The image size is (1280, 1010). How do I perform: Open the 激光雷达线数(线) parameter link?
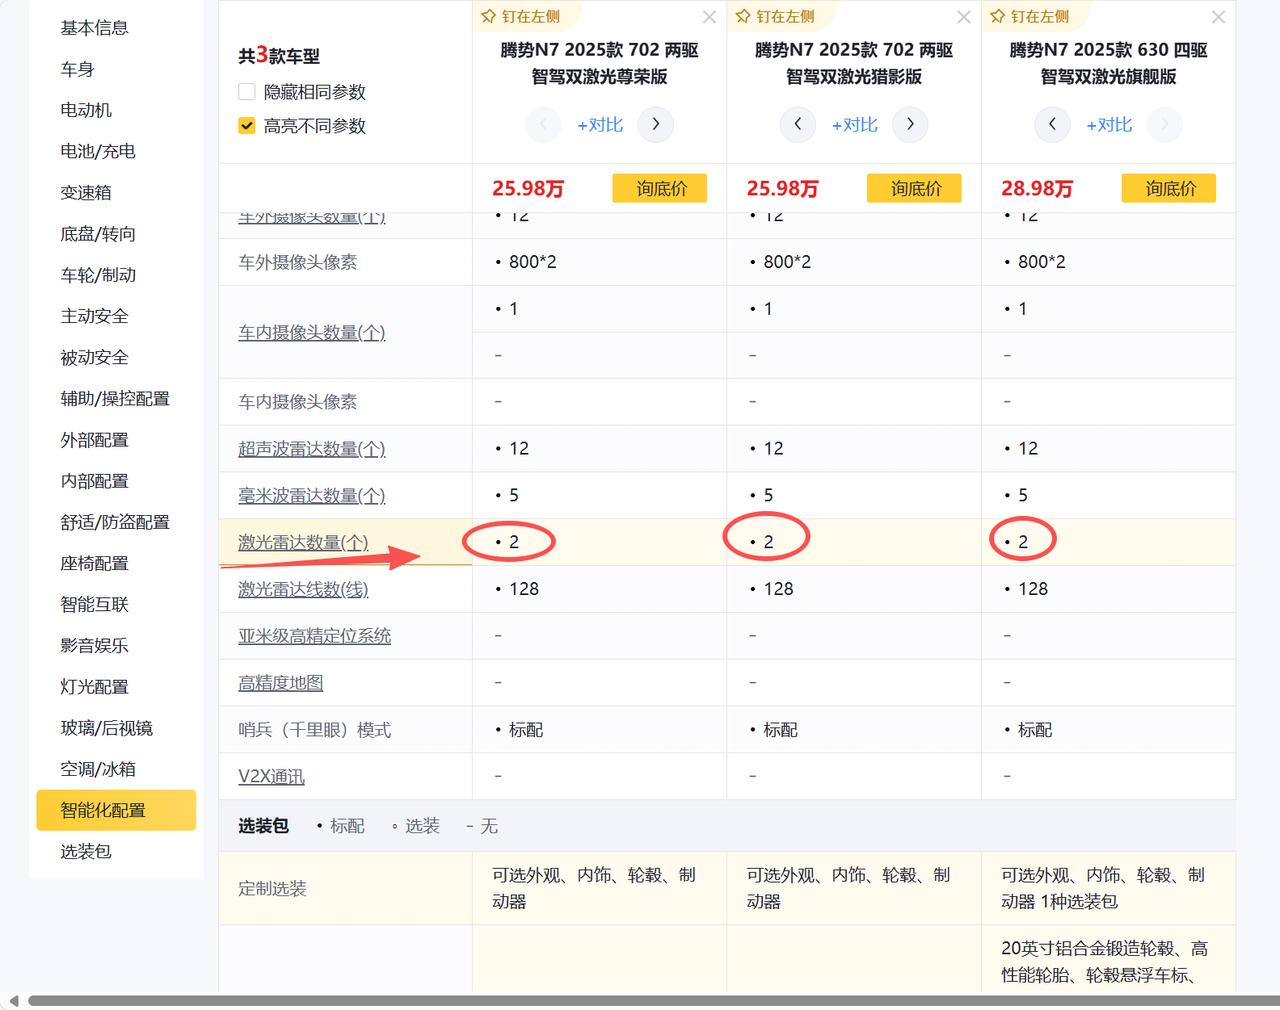pyautogui.click(x=303, y=590)
